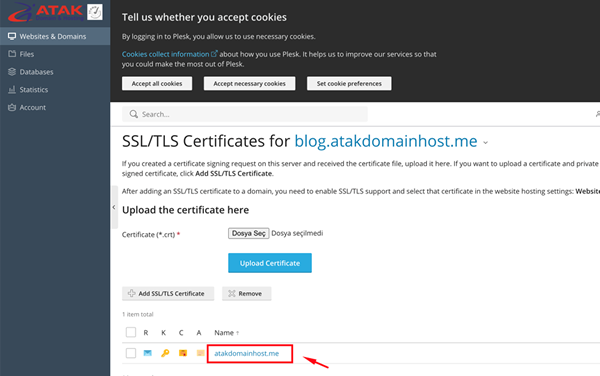The height and width of the screenshot is (376, 600).
Task: Check the atakdomainhost.me certificate row checkbox
Action: tap(131, 353)
